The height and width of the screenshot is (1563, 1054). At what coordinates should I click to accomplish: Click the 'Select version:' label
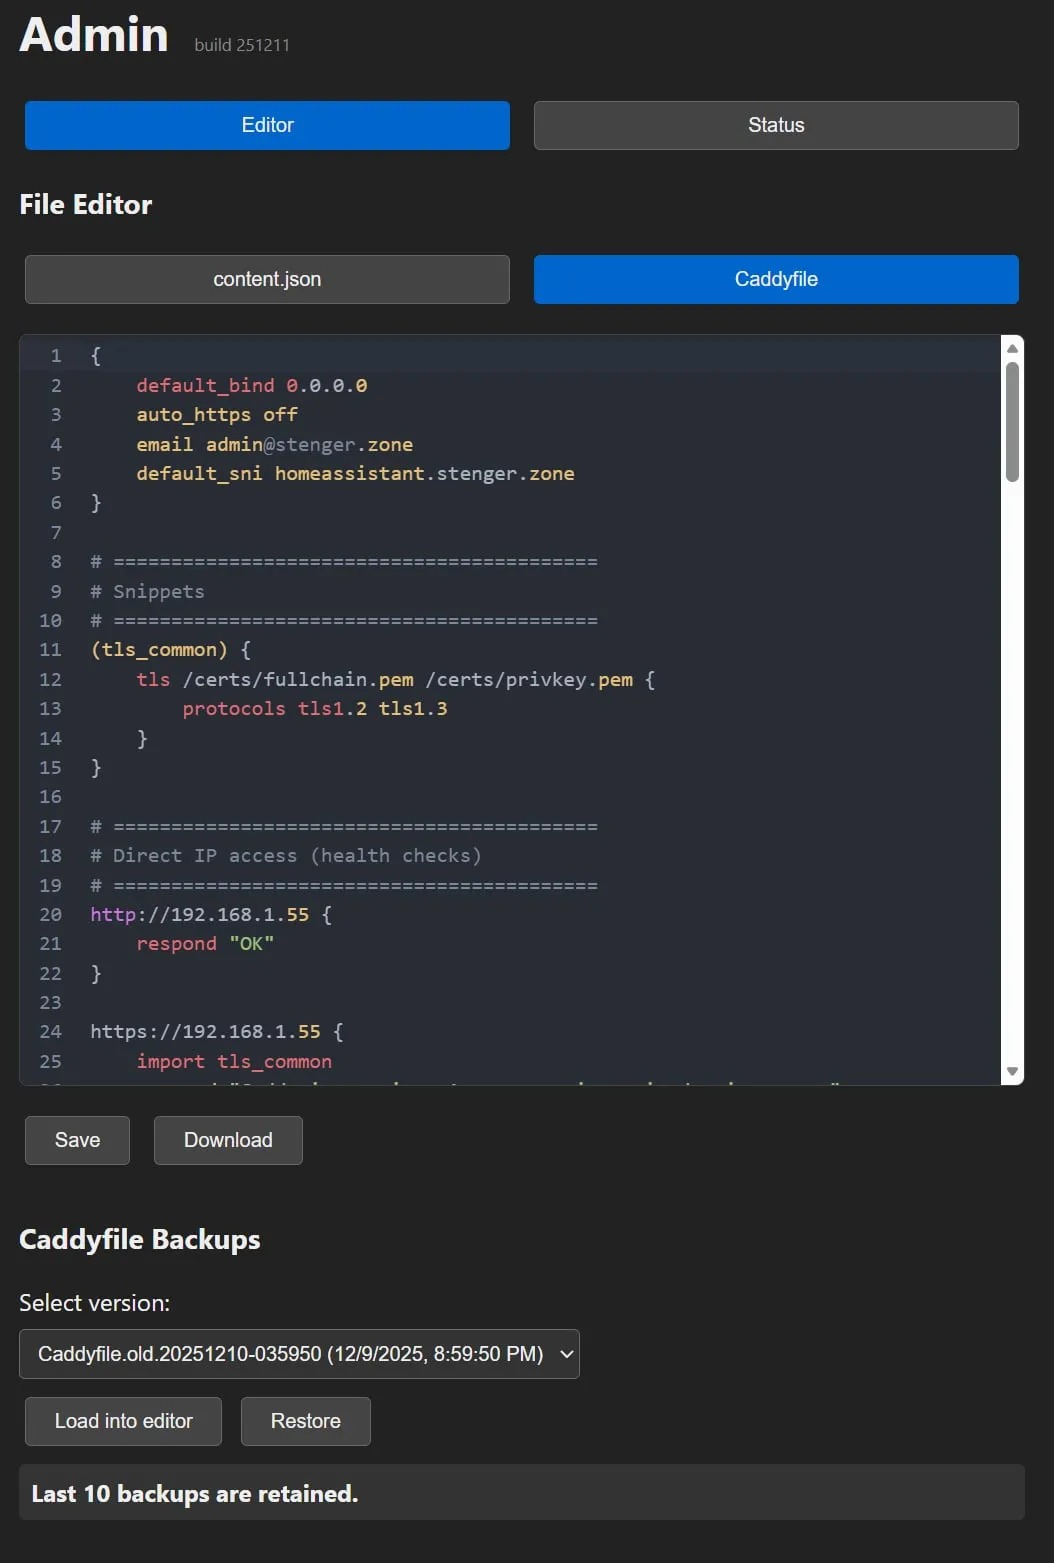(x=95, y=1303)
